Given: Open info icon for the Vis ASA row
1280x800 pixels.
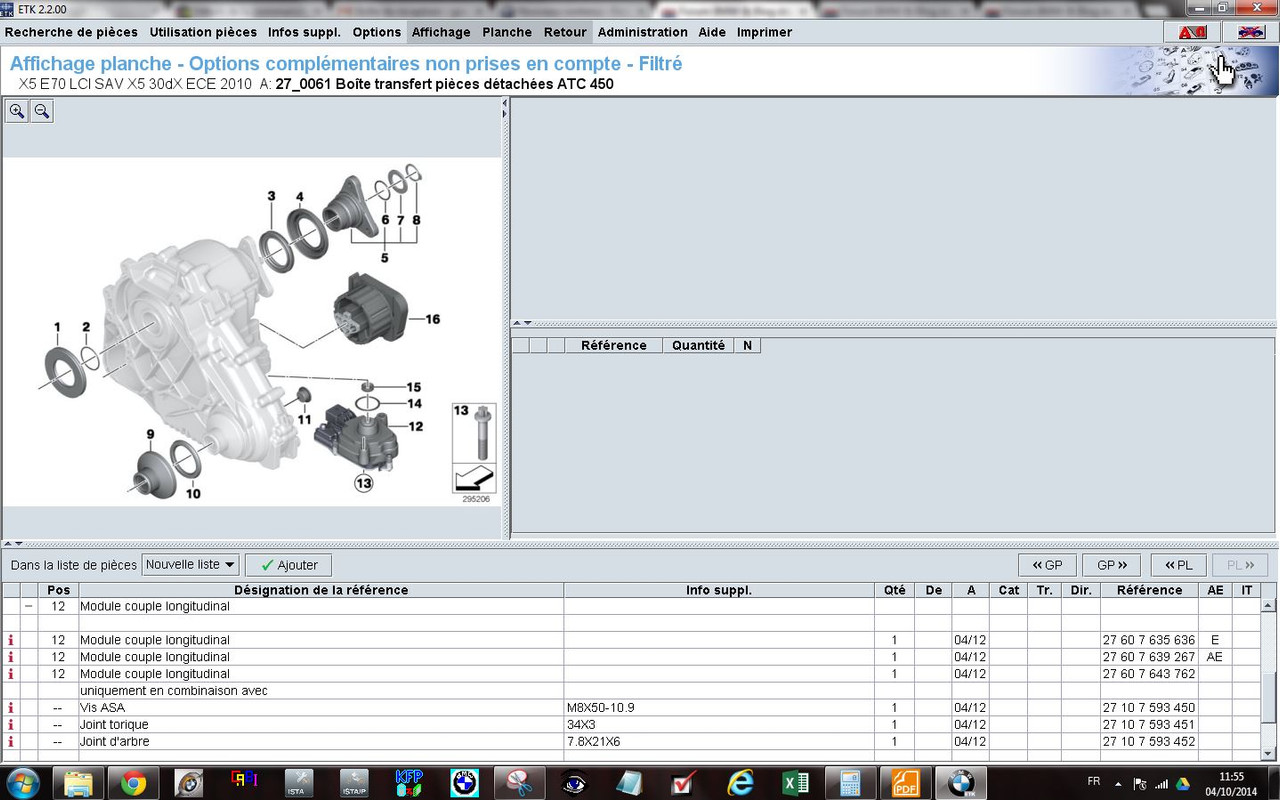Looking at the screenshot, I should pos(11,708).
